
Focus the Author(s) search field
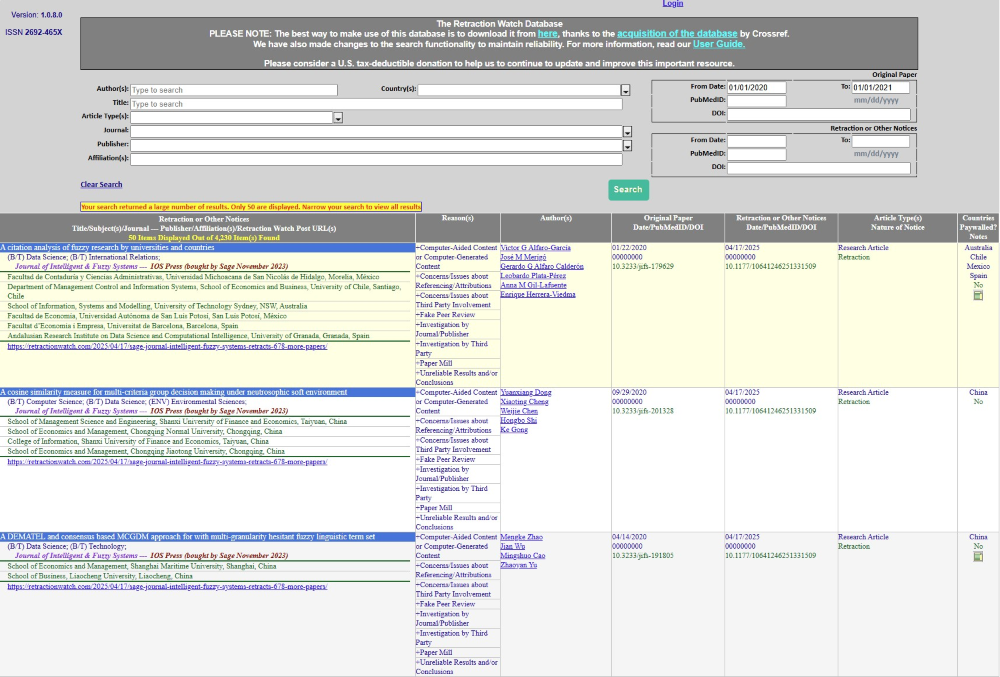pyautogui.click(x=234, y=90)
